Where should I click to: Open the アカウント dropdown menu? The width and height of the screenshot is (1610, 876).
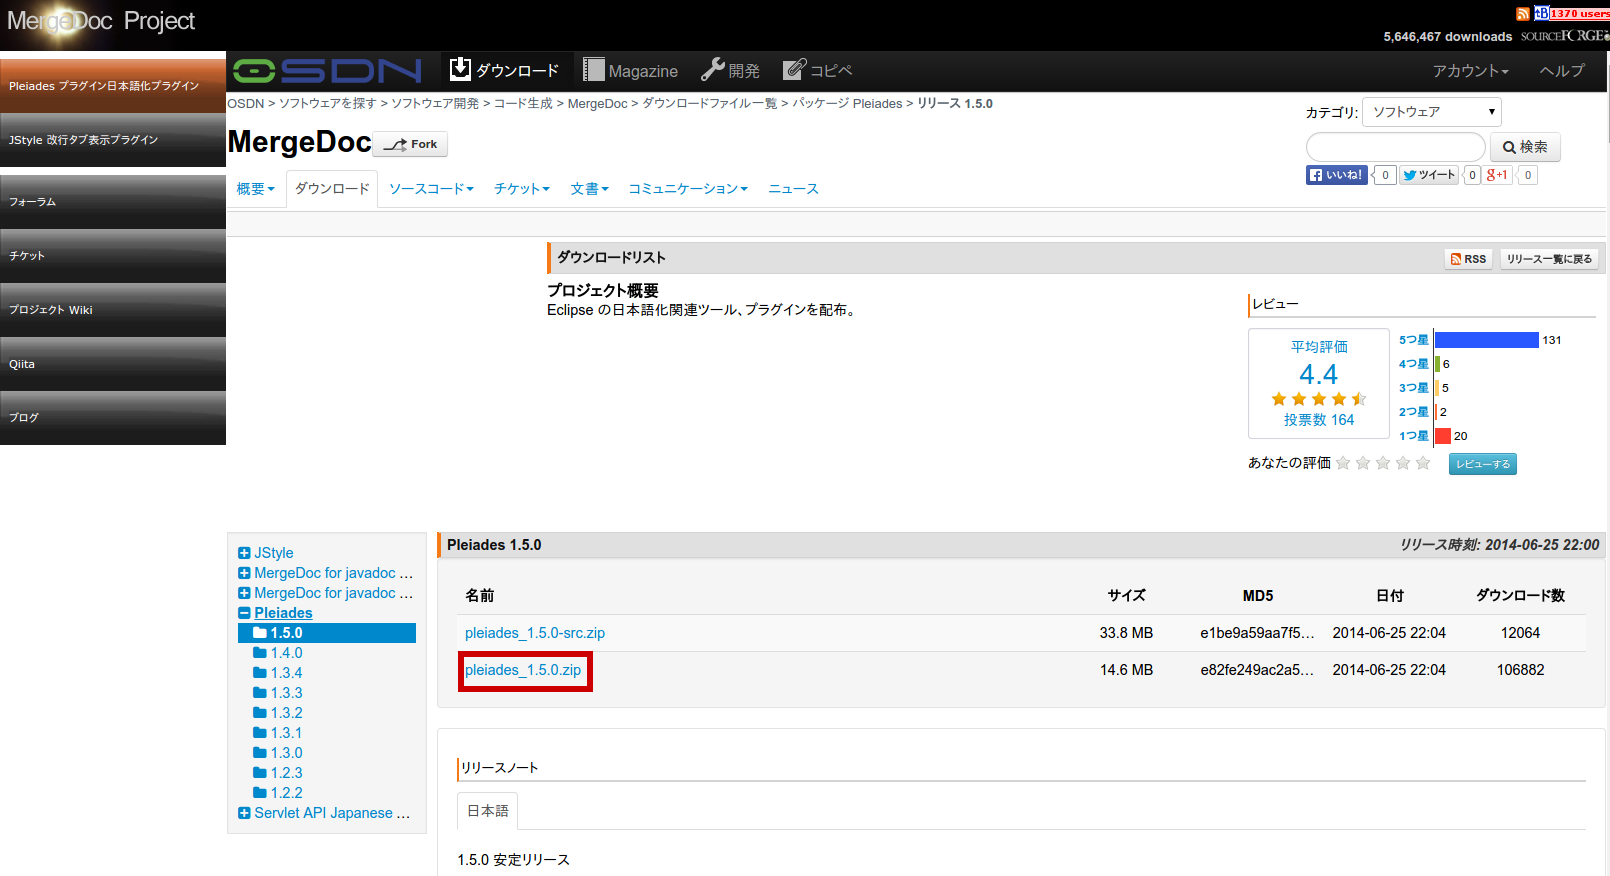(x=1470, y=71)
